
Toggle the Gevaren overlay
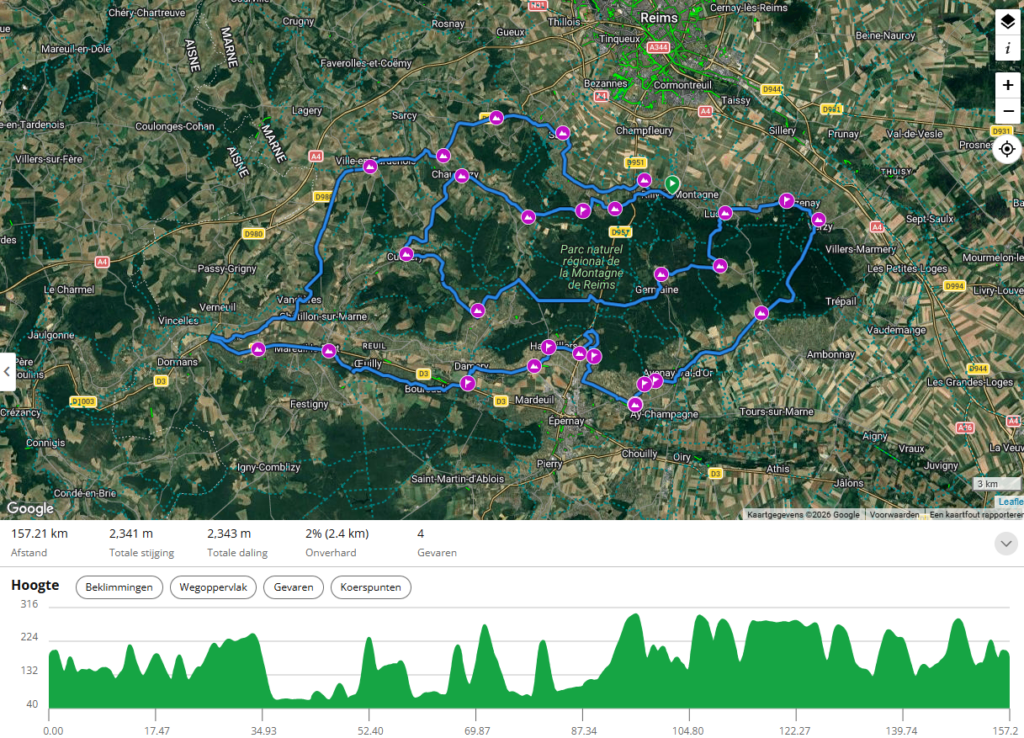click(x=293, y=587)
